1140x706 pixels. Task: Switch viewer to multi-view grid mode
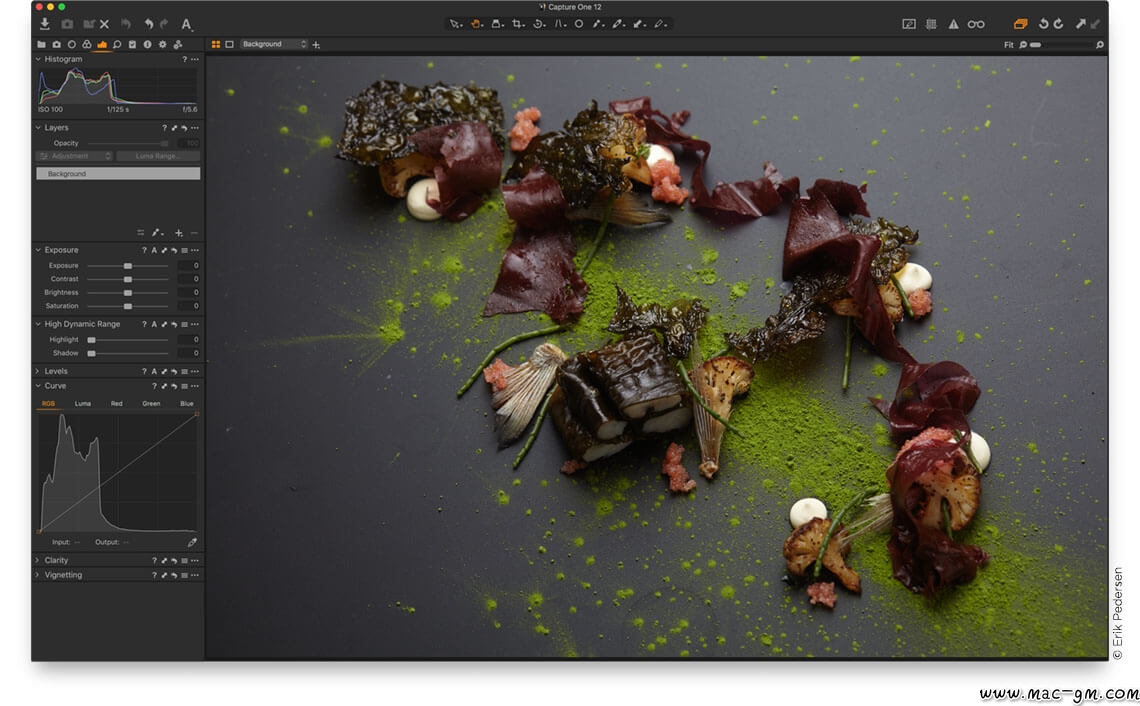216,44
